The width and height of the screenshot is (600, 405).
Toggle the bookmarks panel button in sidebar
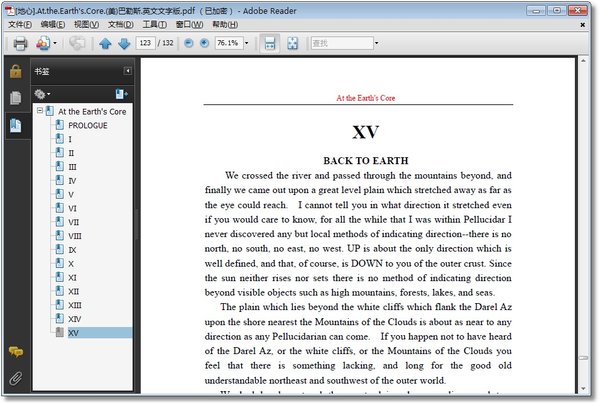click(15, 125)
